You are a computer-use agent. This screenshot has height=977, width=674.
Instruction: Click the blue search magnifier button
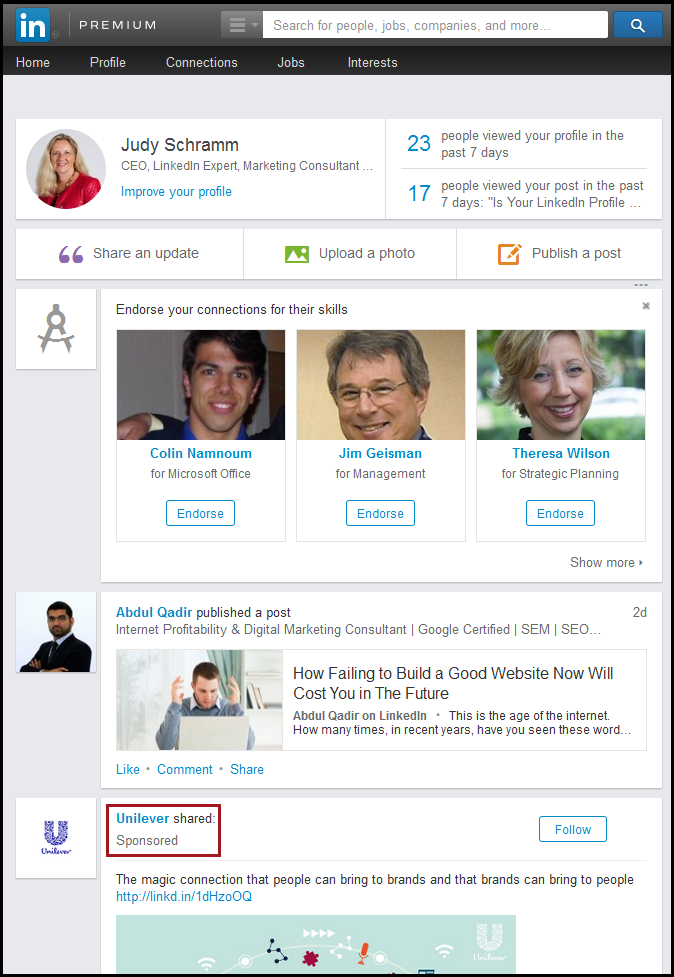point(637,25)
